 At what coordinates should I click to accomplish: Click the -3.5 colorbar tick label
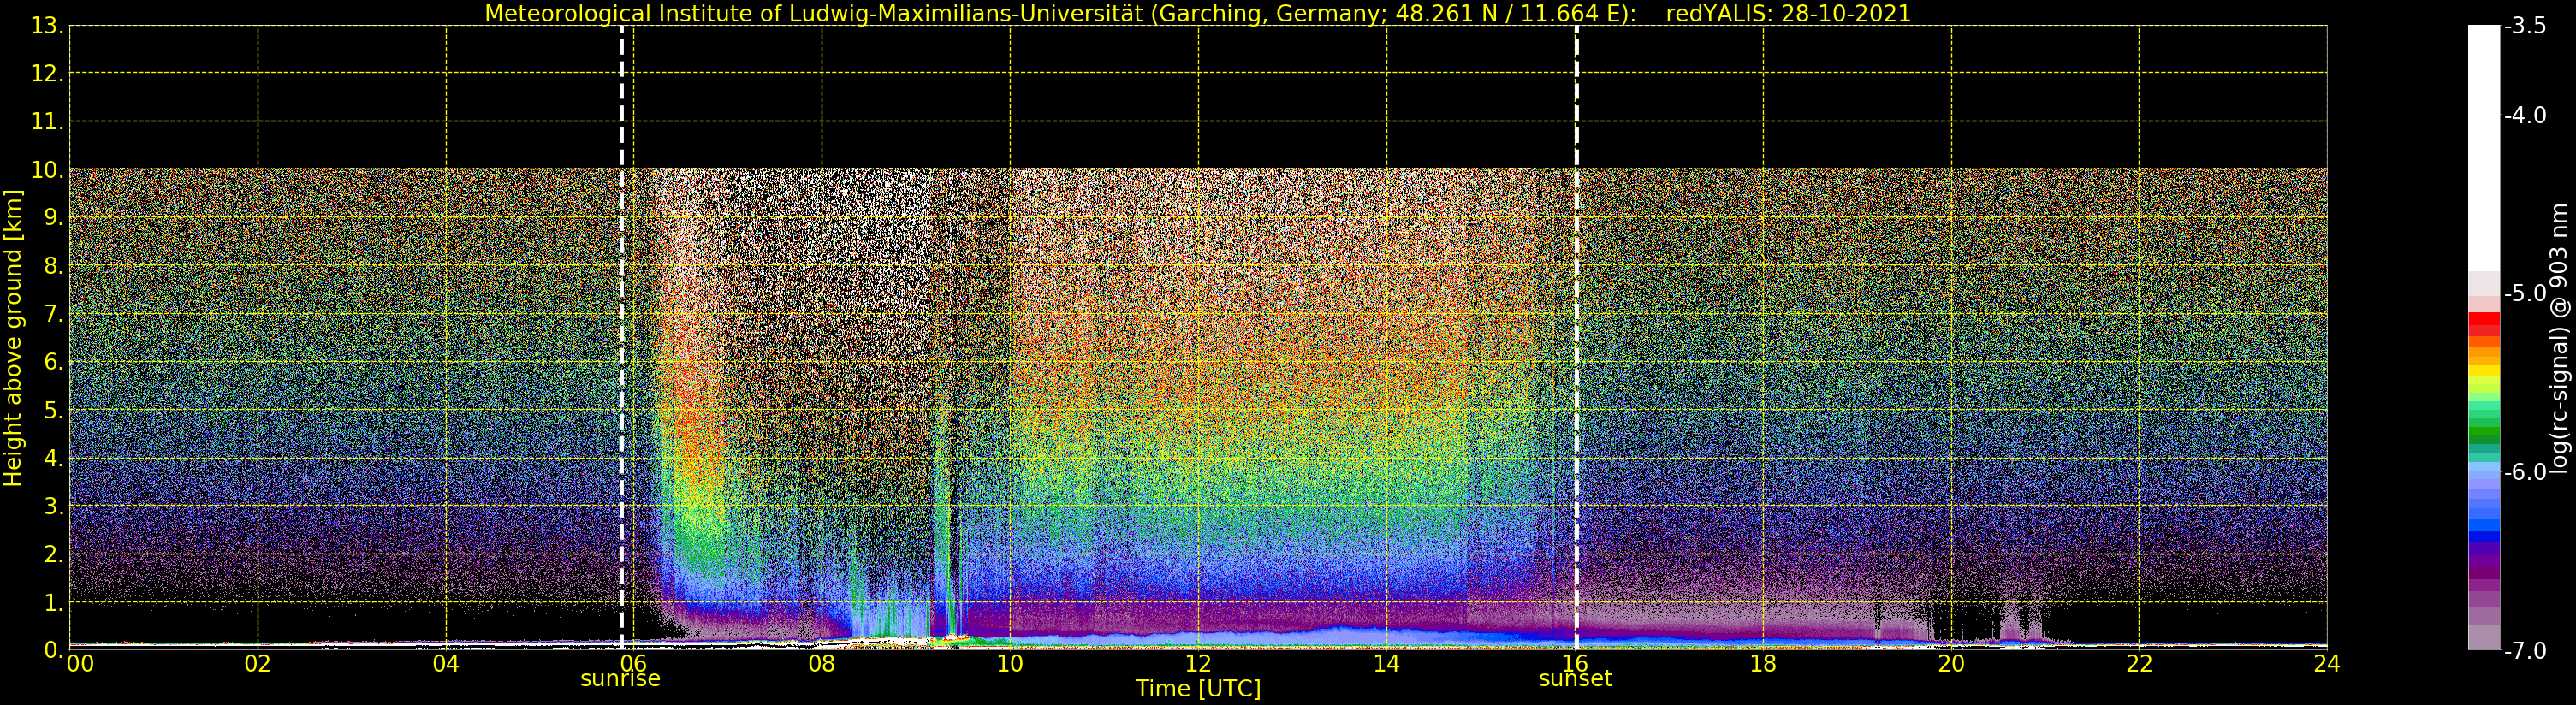click(x=2525, y=26)
